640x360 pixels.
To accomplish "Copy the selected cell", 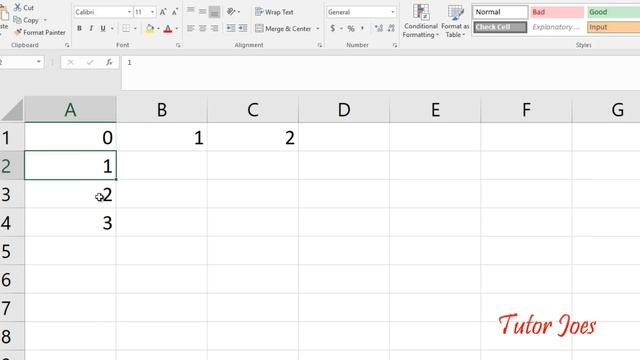I will pos(27,20).
